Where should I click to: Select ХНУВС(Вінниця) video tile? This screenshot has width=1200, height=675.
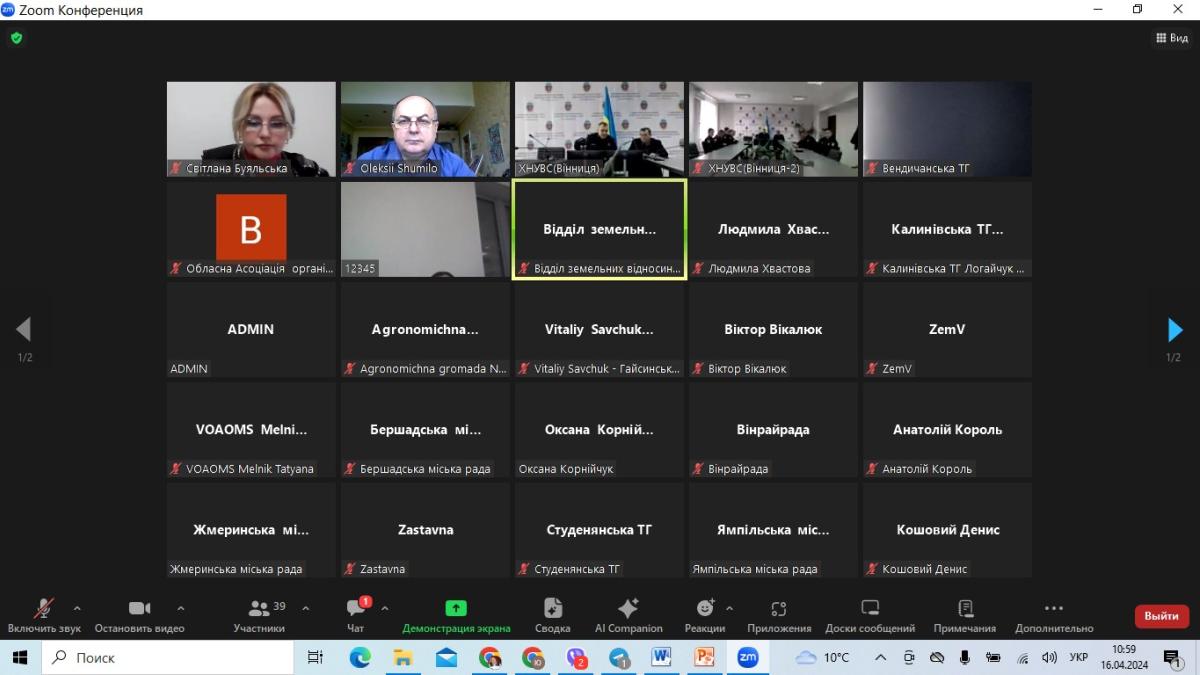point(599,129)
